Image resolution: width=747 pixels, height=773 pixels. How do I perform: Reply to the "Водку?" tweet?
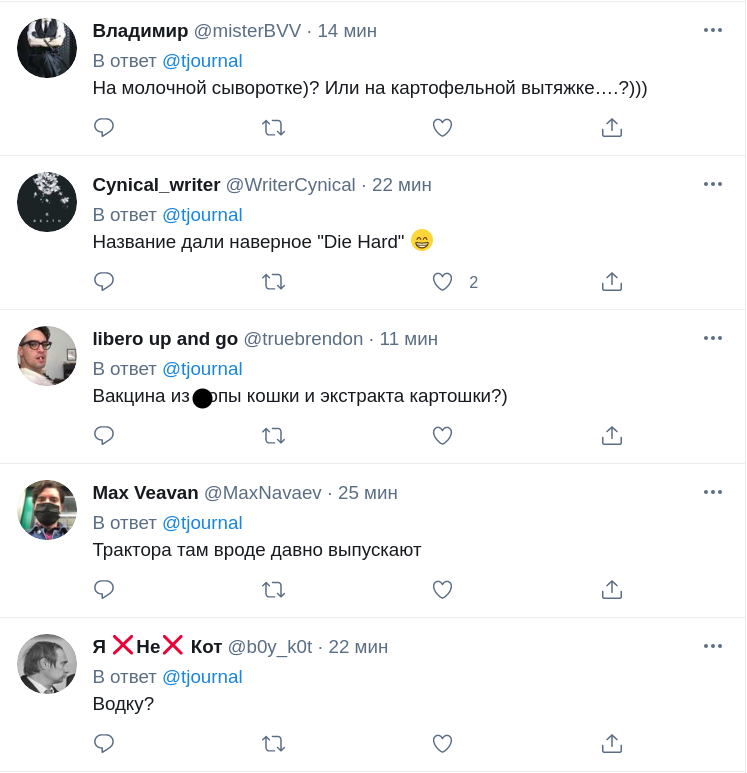[104, 744]
